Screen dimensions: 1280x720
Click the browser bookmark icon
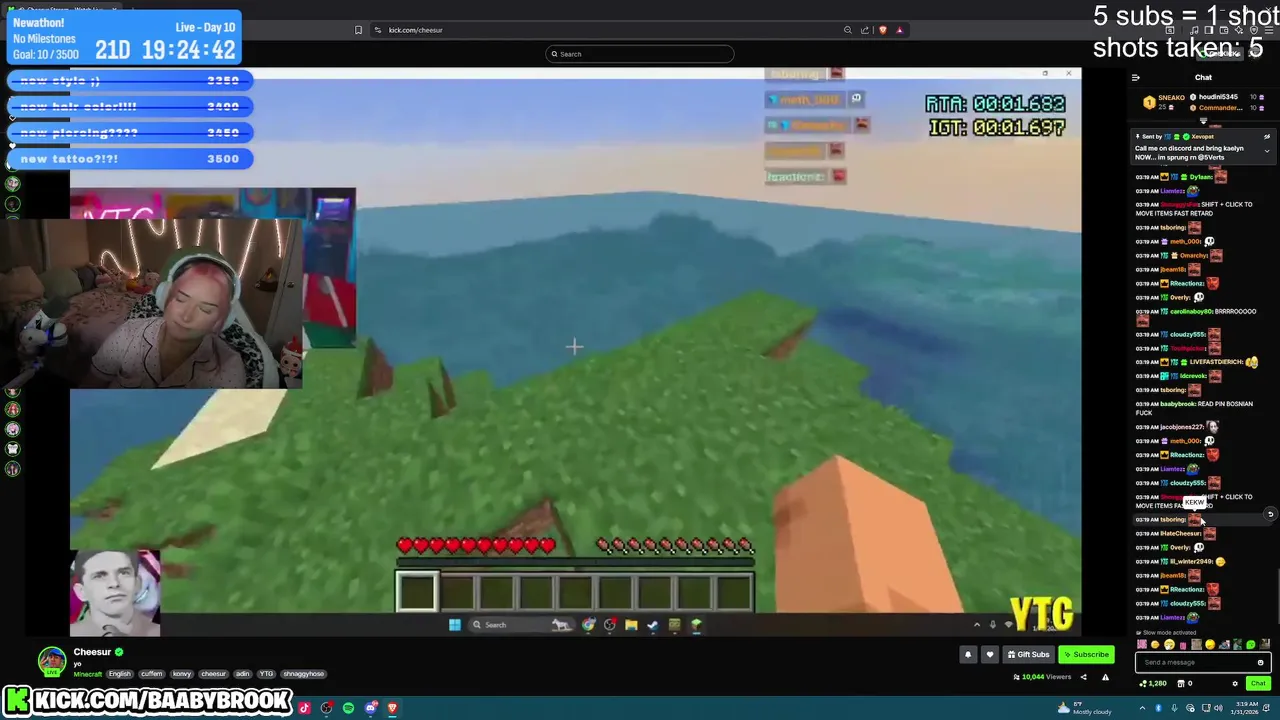[x=359, y=30]
